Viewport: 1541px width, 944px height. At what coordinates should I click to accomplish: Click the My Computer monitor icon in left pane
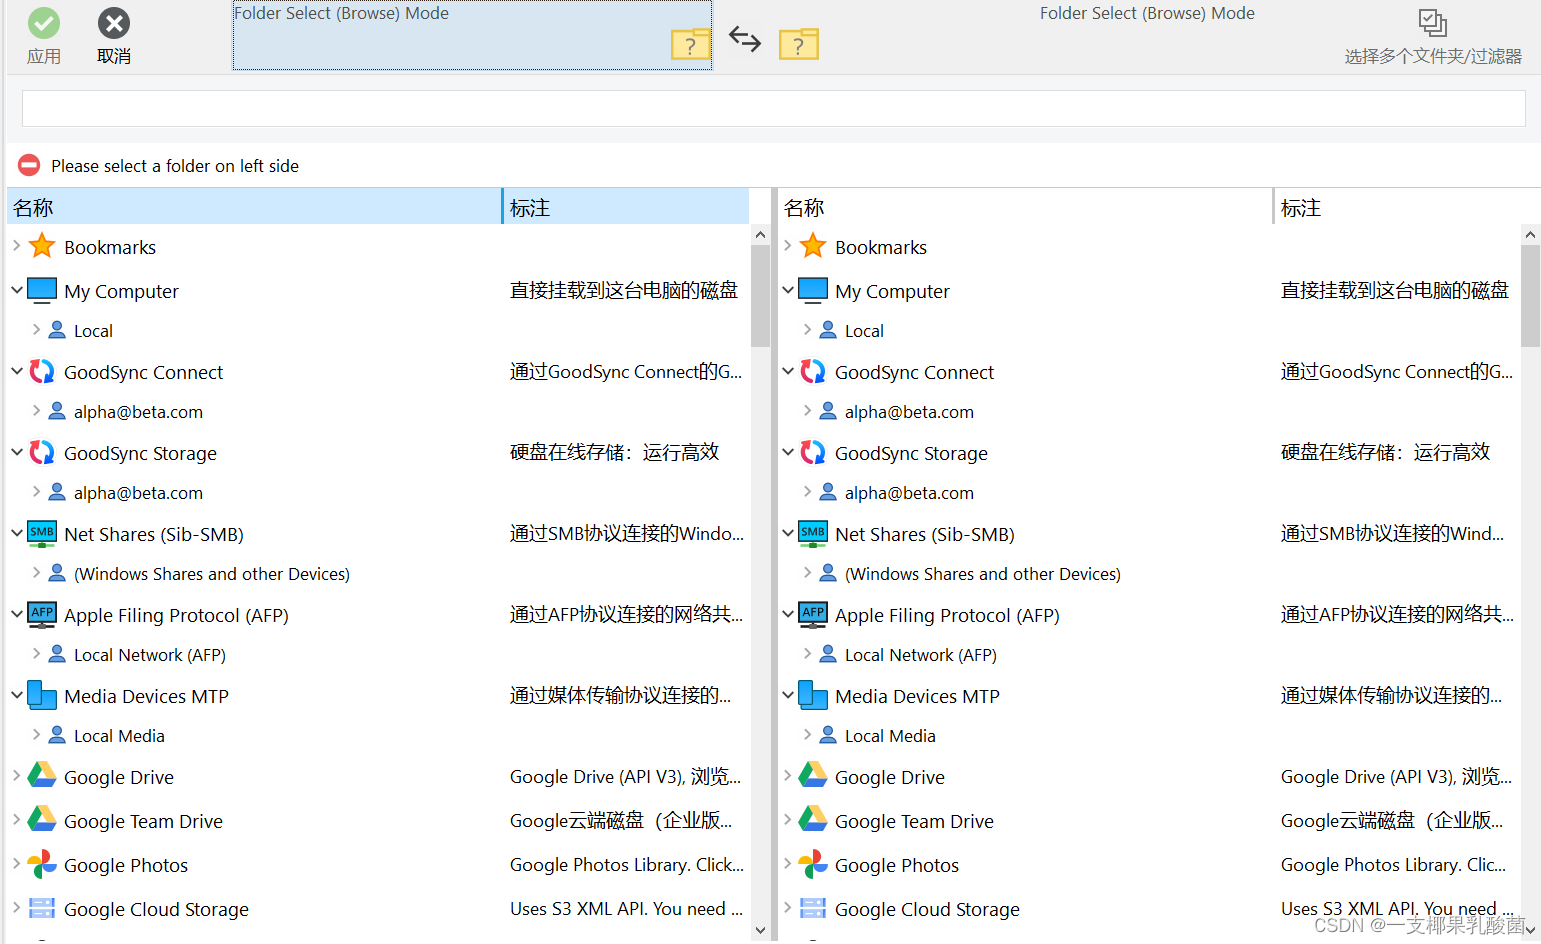click(x=42, y=291)
